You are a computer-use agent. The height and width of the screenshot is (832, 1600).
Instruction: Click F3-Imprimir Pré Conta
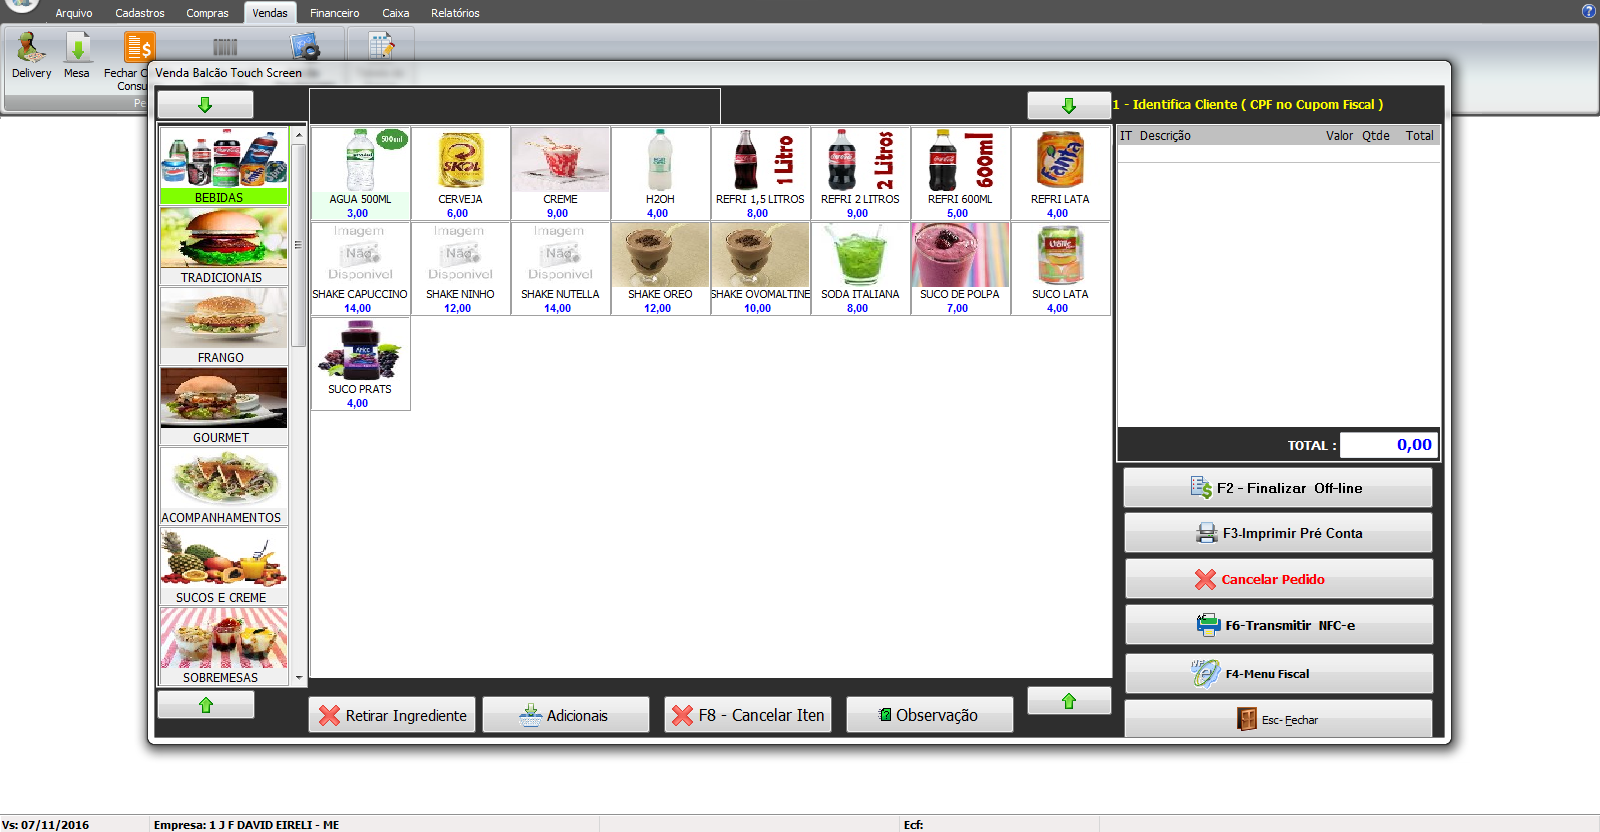tap(1278, 533)
